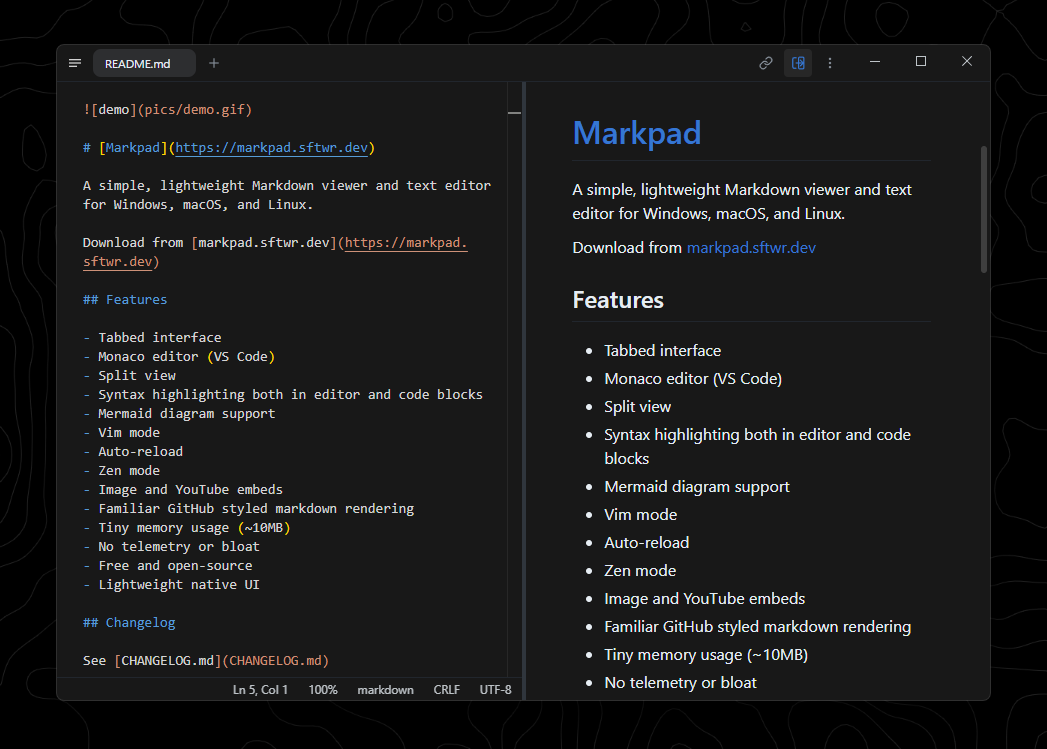Toggle the split view icon
Image resolution: width=1047 pixels, height=749 pixels.
coord(798,61)
